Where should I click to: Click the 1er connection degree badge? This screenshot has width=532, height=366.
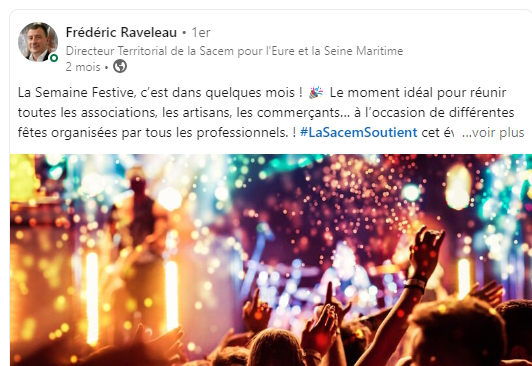(201, 33)
